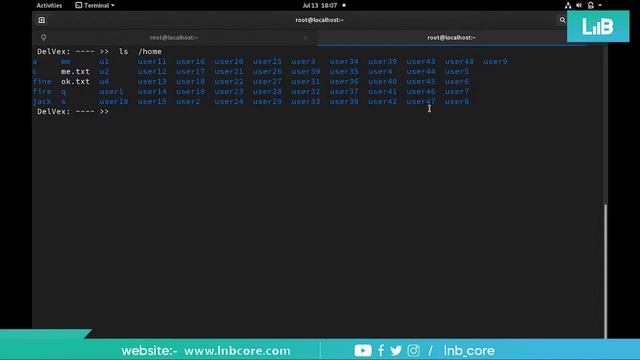This screenshot has width=640, height=360.
Task: Click the directory named fire
Action: [42, 91]
